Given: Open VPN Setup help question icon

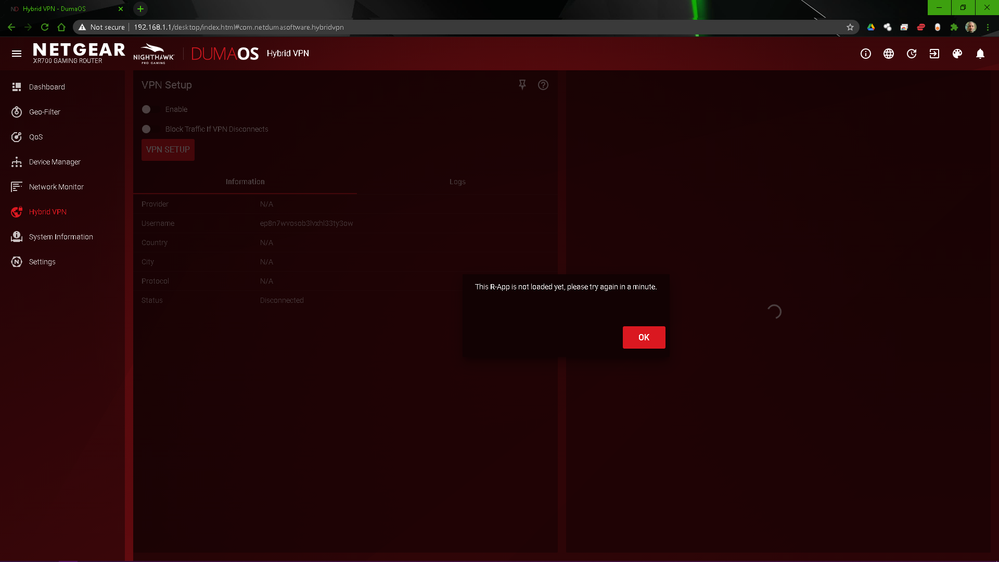Looking at the screenshot, I should pyautogui.click(x=543, y=85).
